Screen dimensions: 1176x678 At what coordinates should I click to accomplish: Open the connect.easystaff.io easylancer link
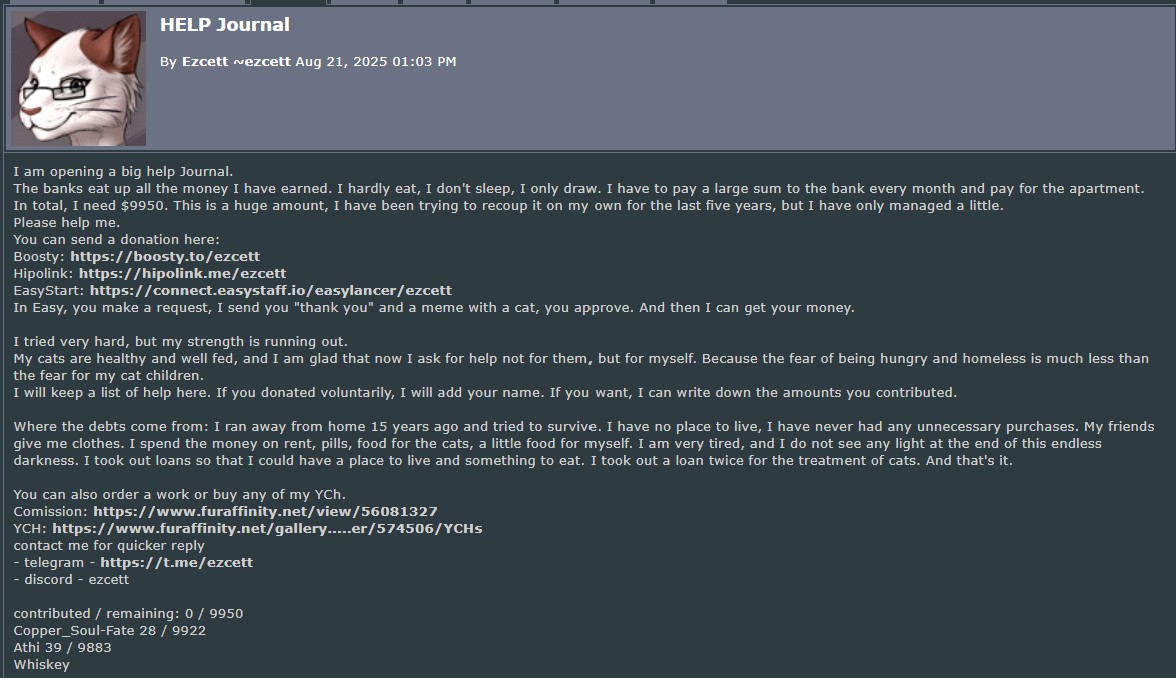coord(270,290)
